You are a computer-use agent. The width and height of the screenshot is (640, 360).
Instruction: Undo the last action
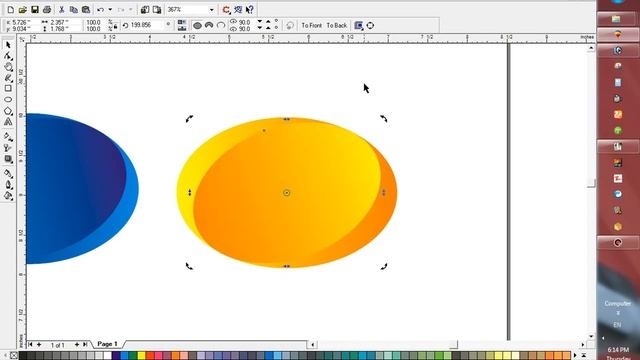[x=100, y=9]
